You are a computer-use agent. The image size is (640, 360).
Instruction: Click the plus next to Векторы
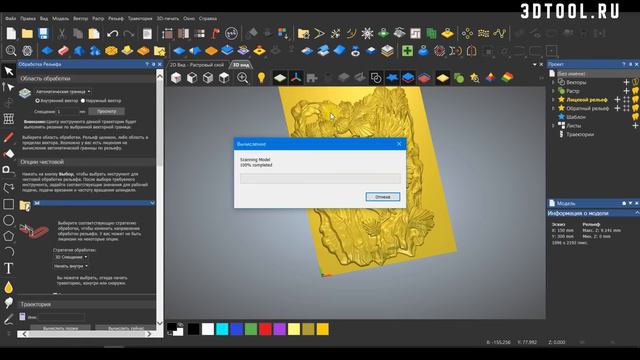pos(626,82)
